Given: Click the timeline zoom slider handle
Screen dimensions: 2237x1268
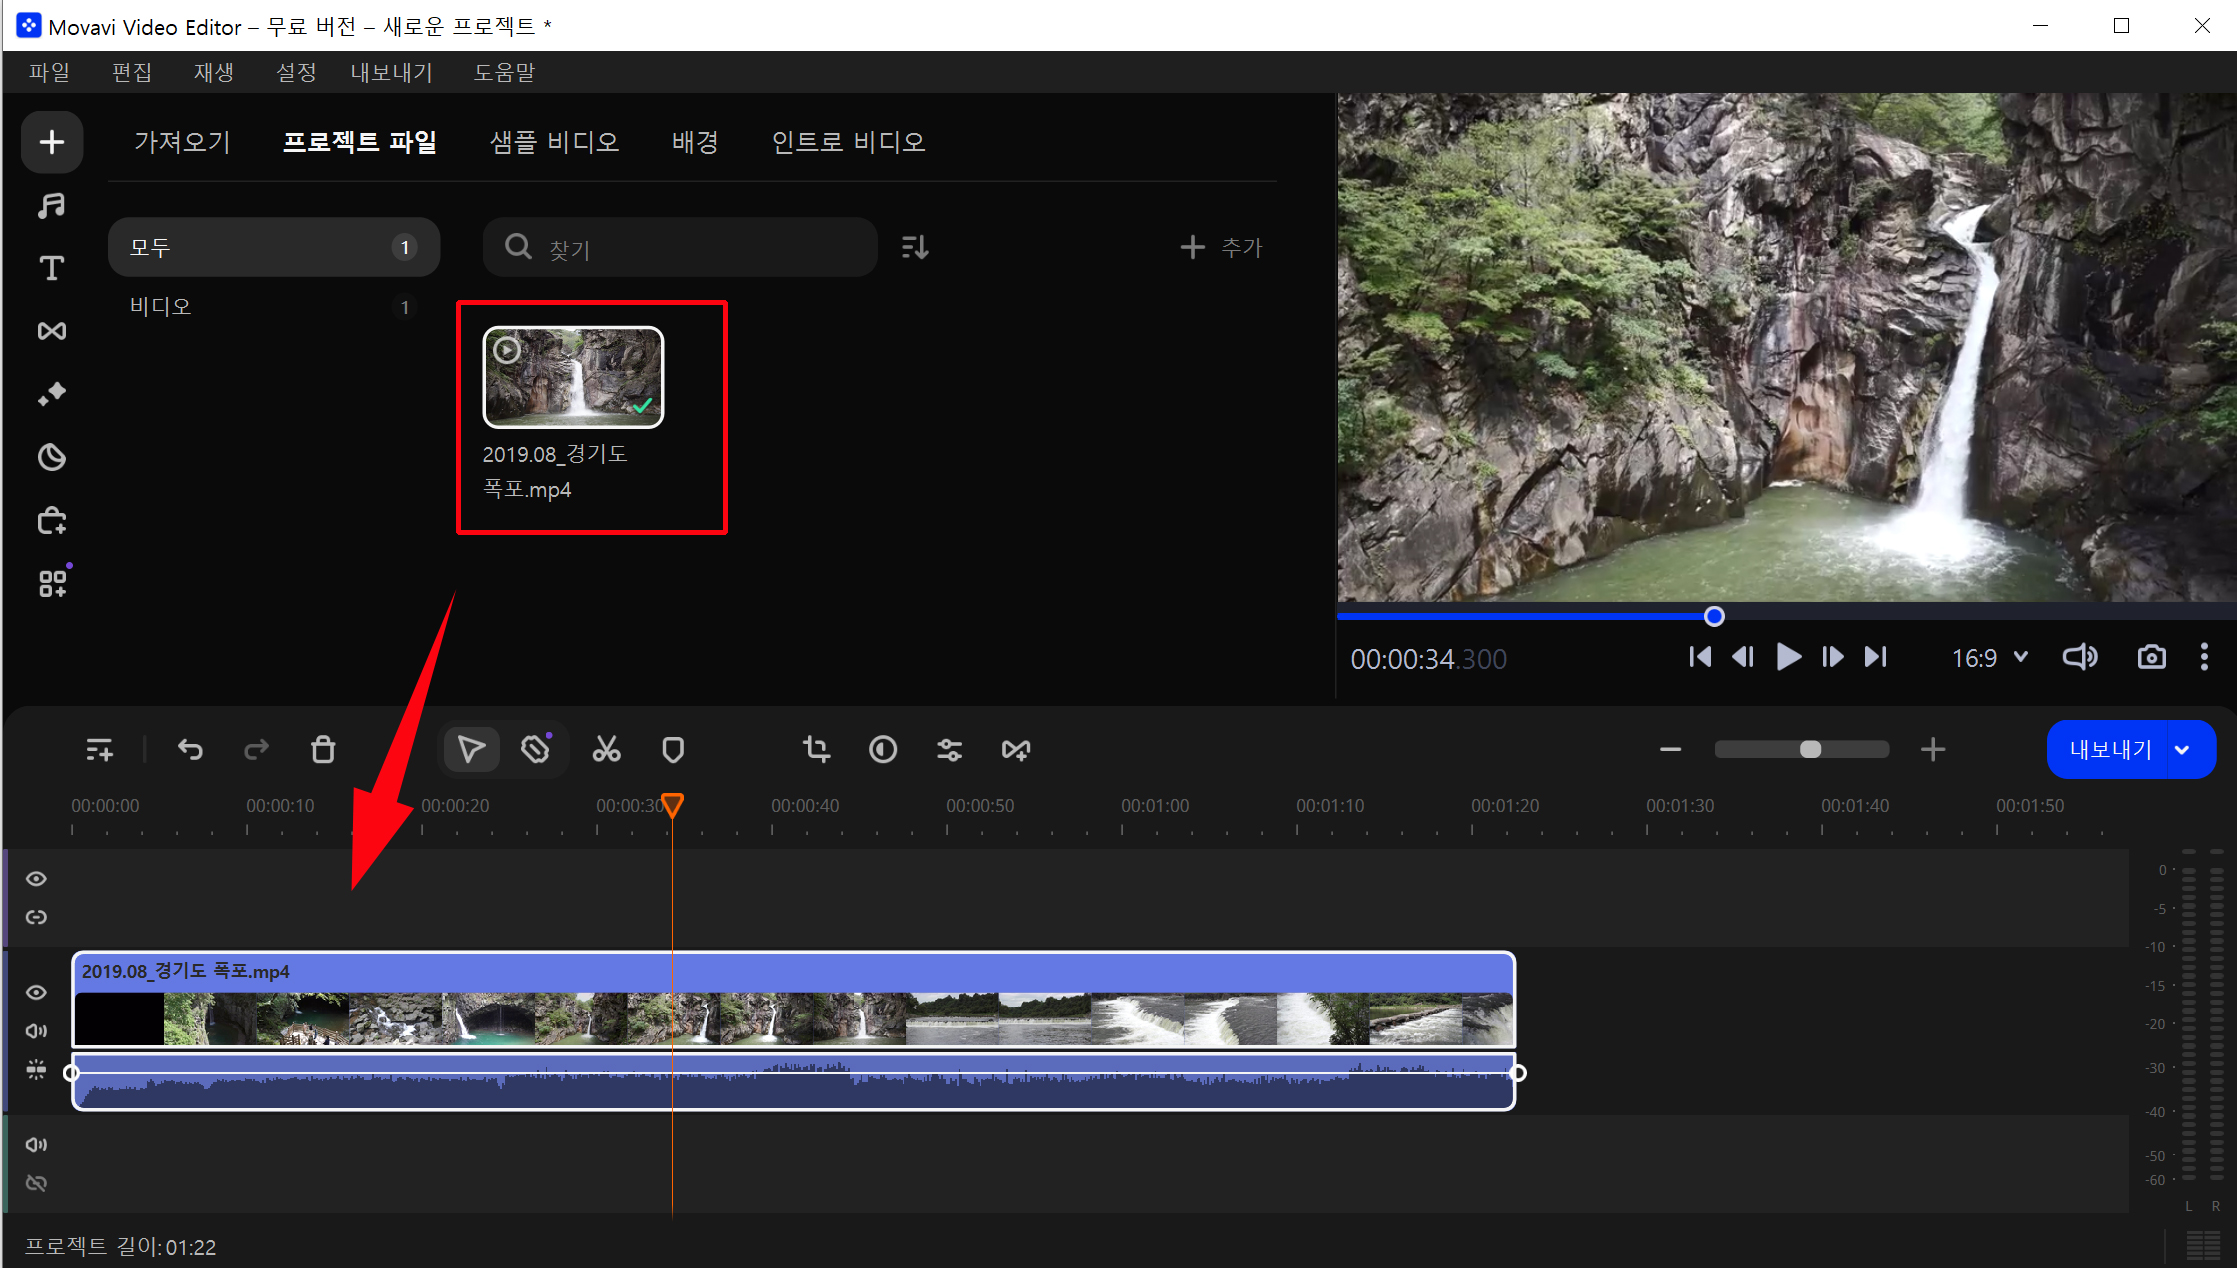Looking at the screenshot, I should coord(1810,749).
